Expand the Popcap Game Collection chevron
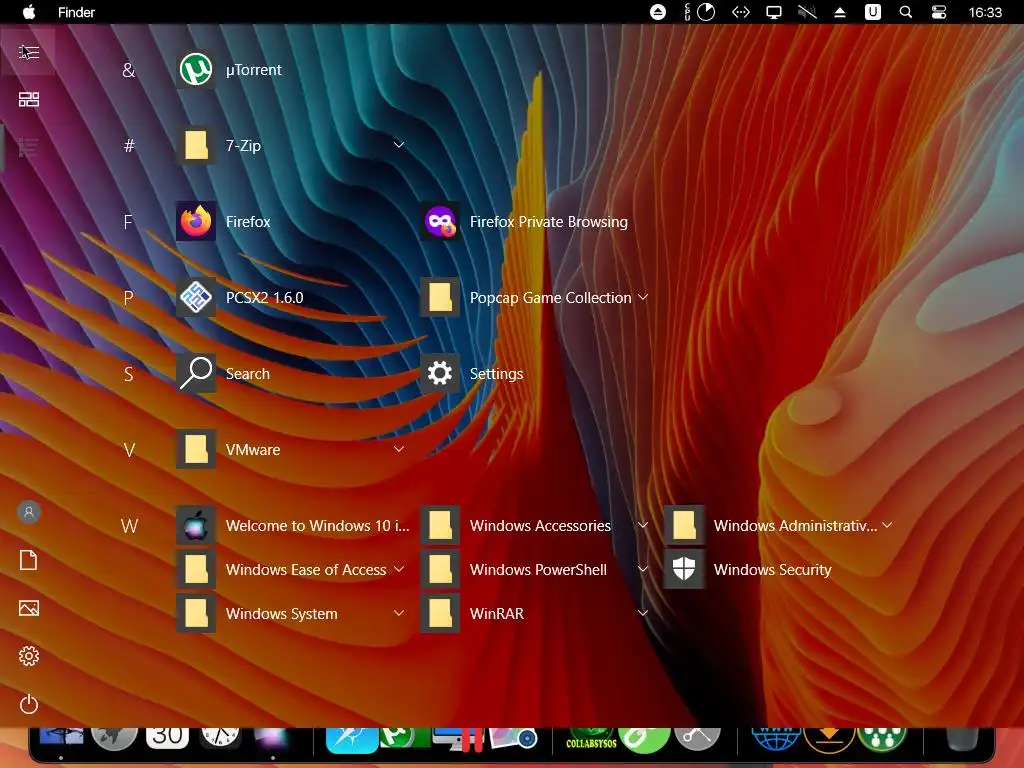This screenshot has width=1024, height=768. click(643, 296)
